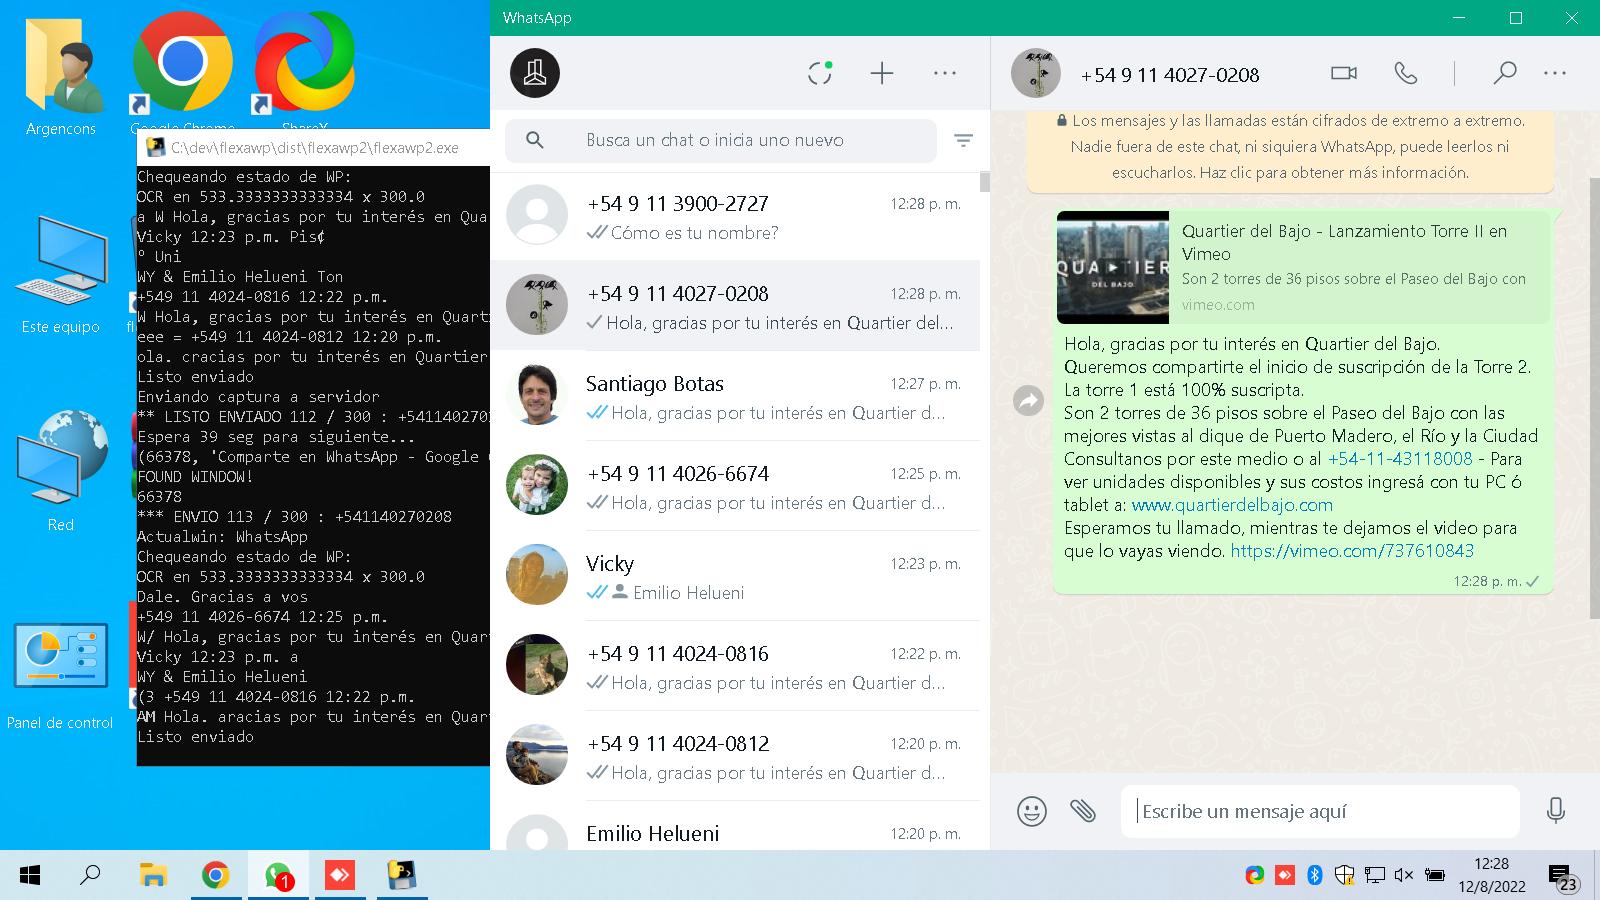This screenshot has width=1600, height=900.
Task: Click the message input box
Action: [x=1321, y=811]
